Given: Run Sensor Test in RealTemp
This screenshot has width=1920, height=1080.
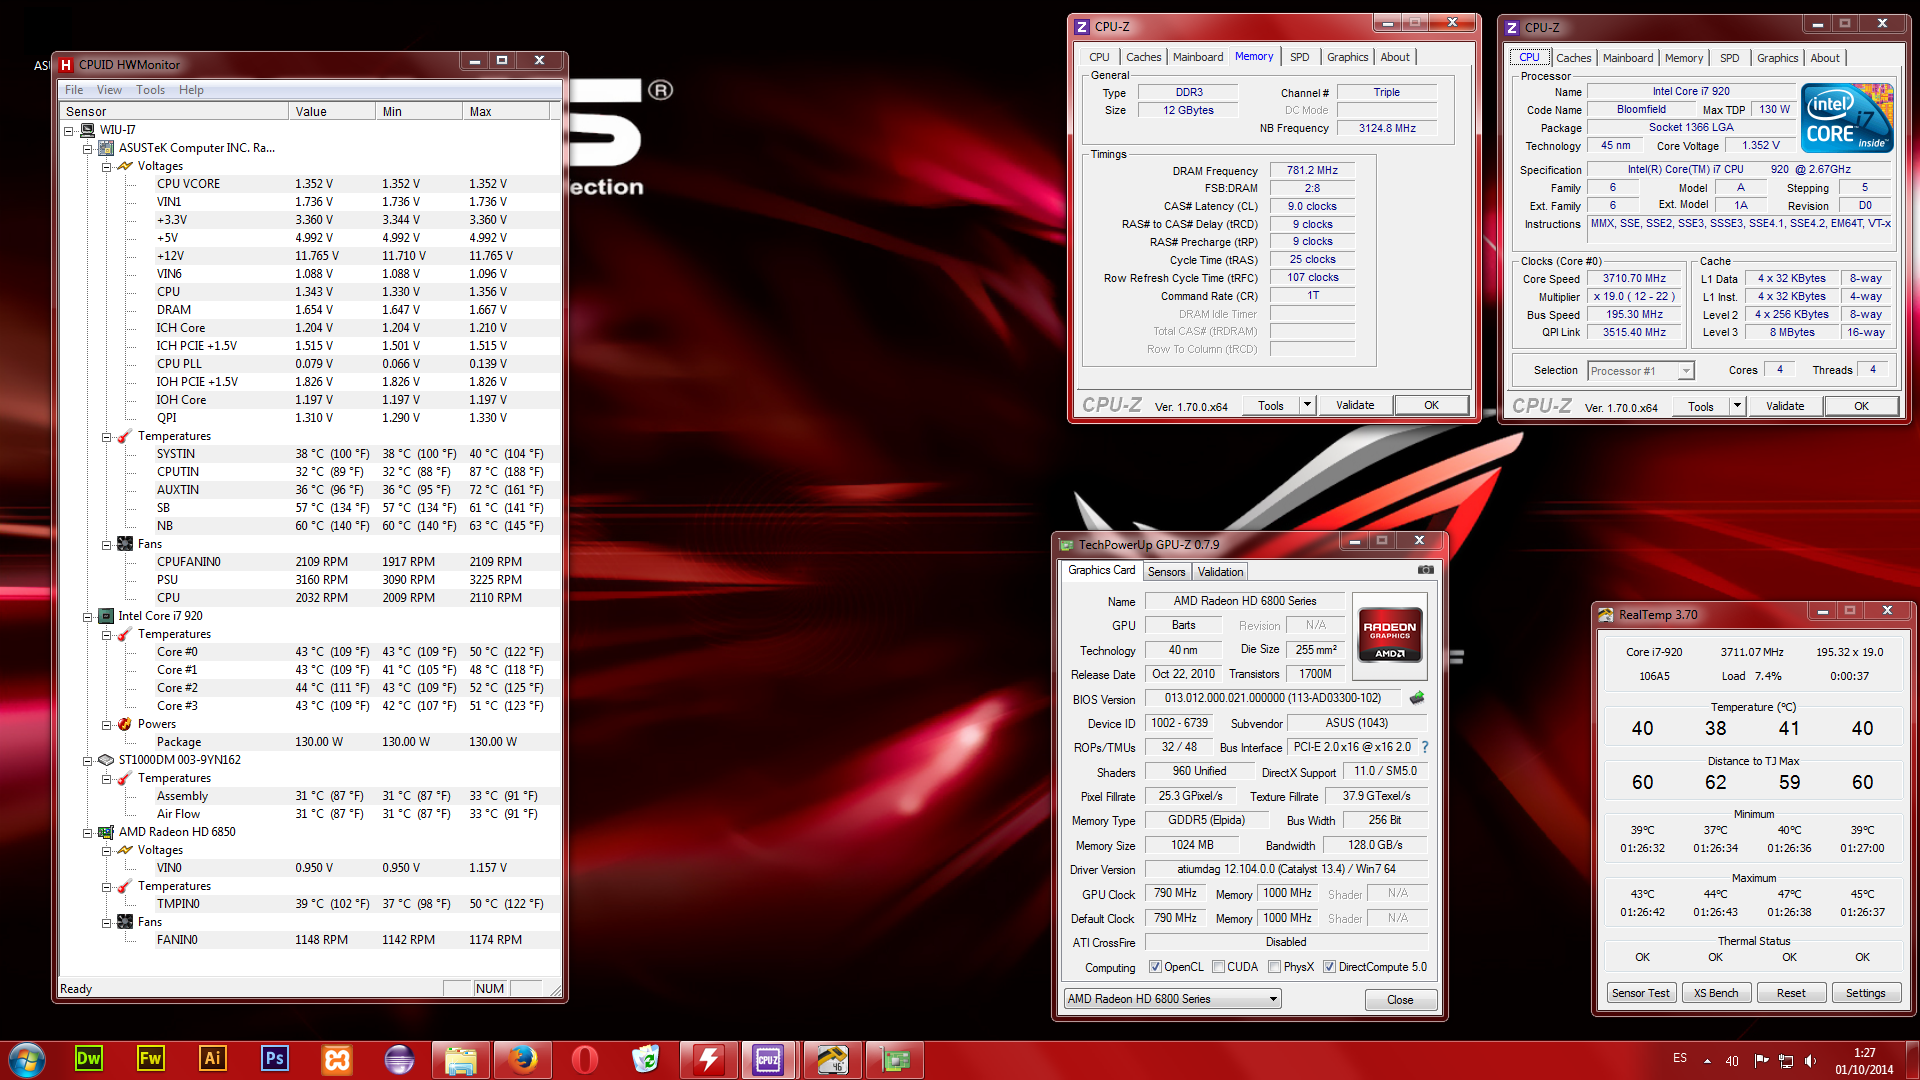Looking at the screenshot, I should 1641,993.
